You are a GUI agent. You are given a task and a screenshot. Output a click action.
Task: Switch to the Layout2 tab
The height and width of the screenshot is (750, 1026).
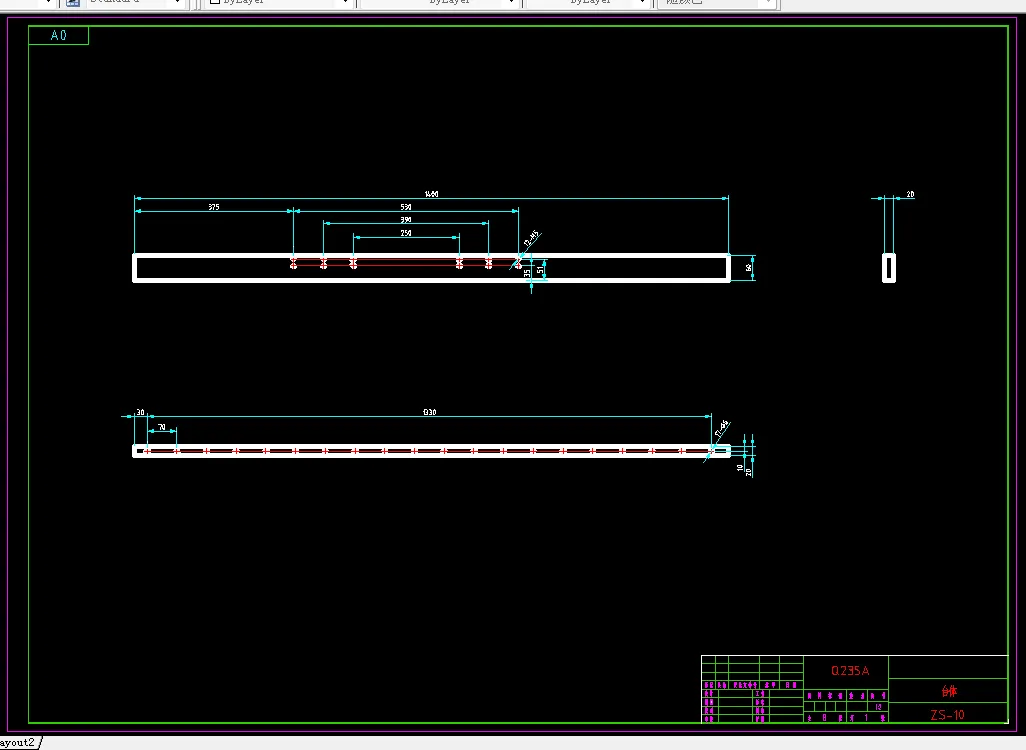tap(18, 743)
